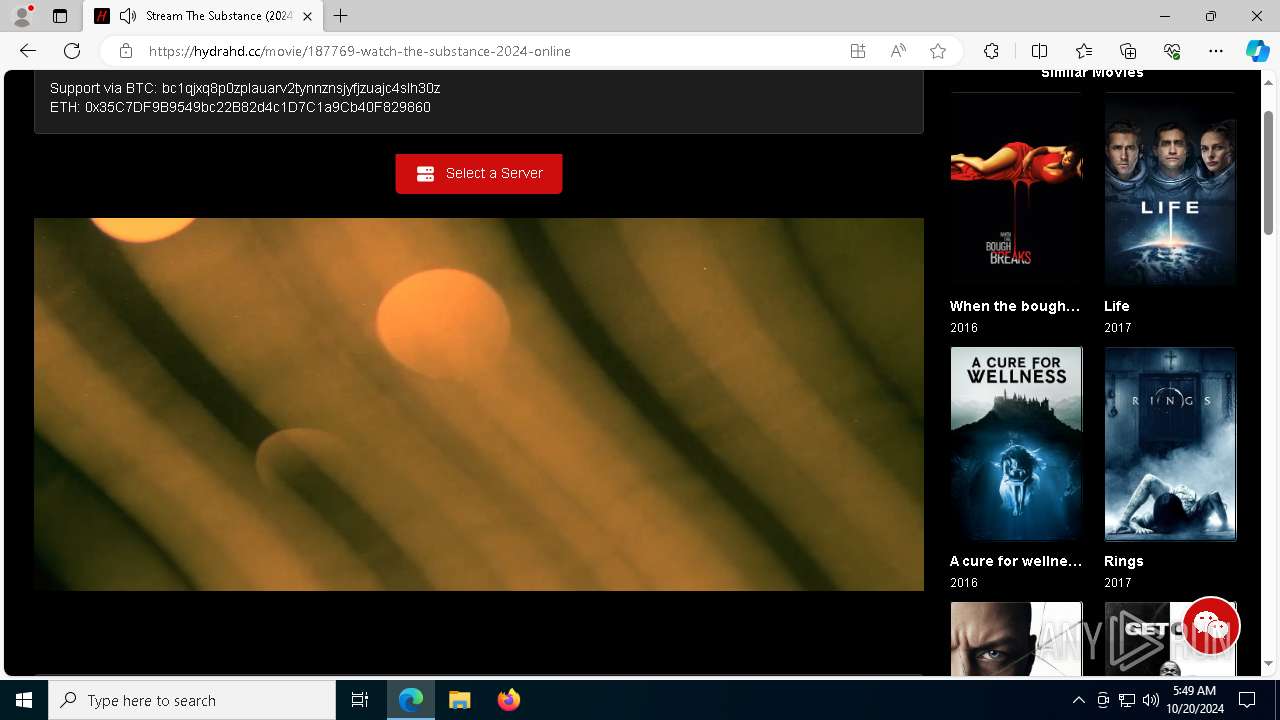Click 'When the bough...' title link

click(x=1015, y=306)
